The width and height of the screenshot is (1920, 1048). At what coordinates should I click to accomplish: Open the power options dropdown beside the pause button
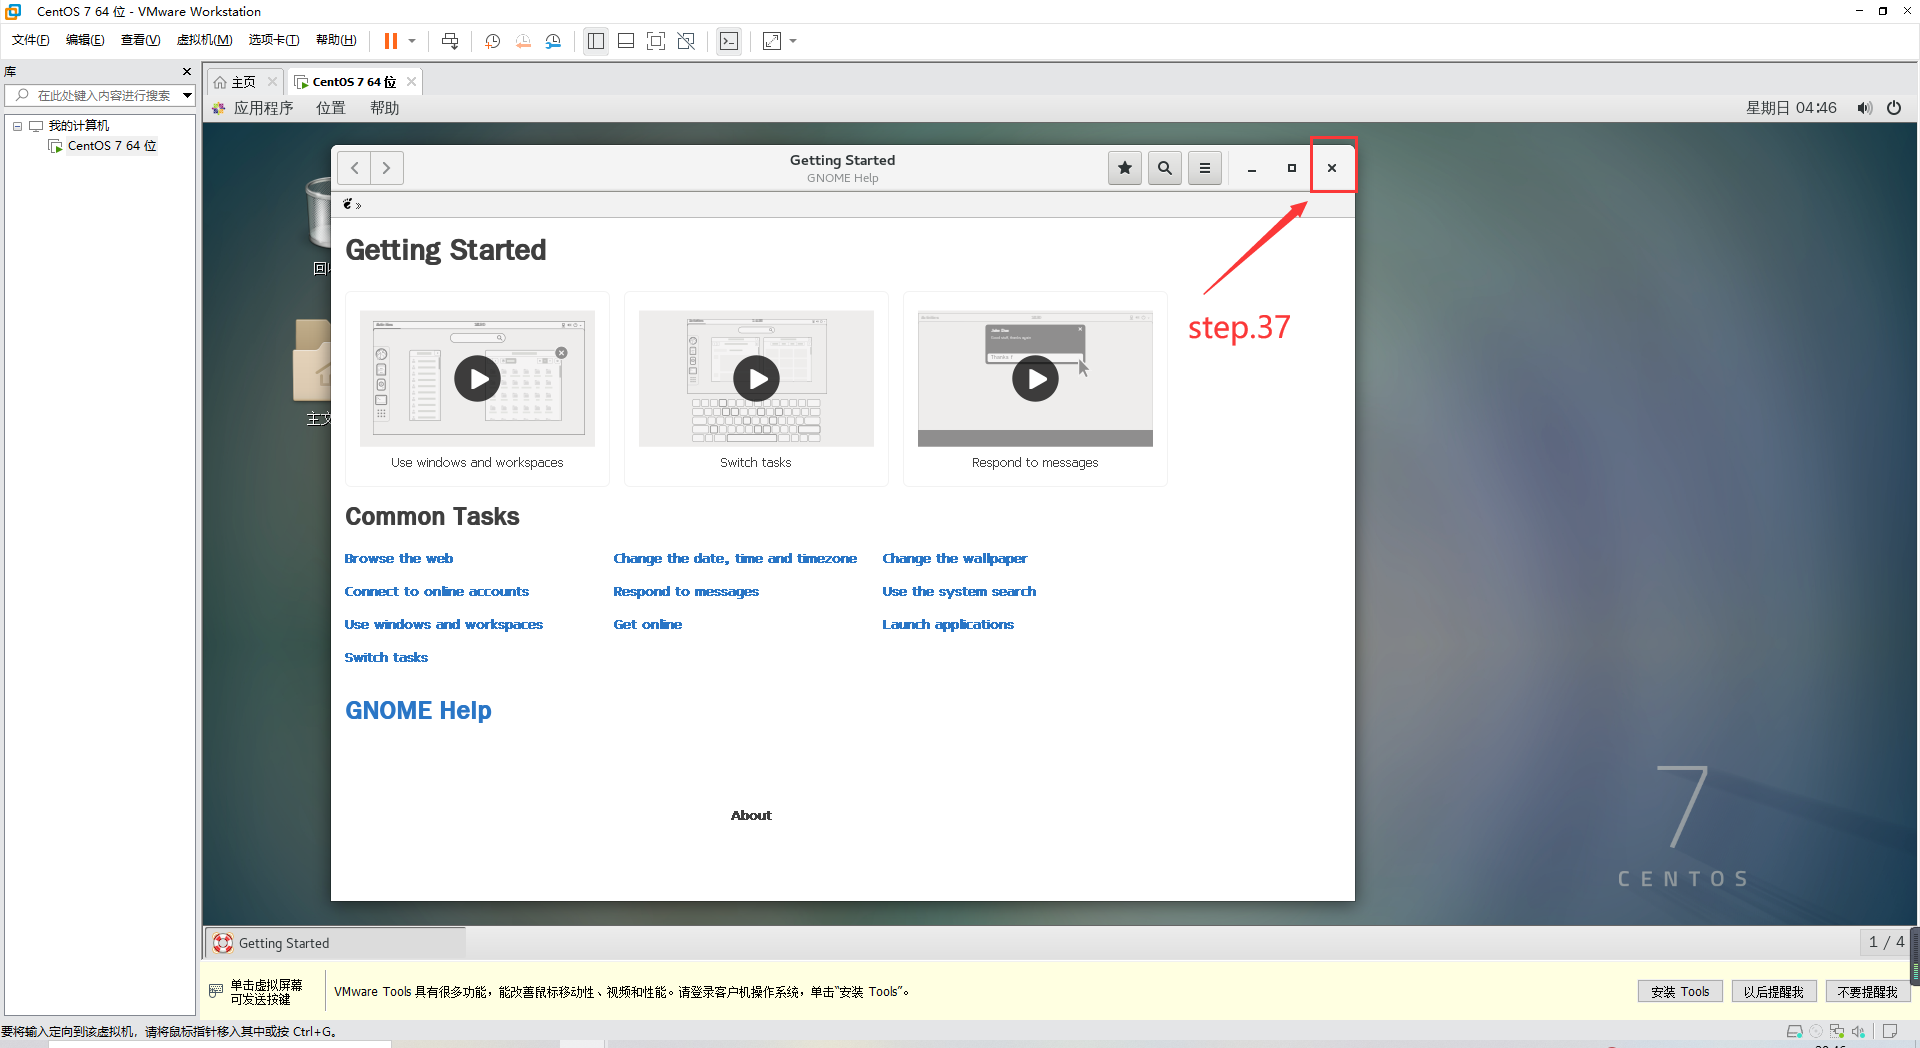[412, 41]
